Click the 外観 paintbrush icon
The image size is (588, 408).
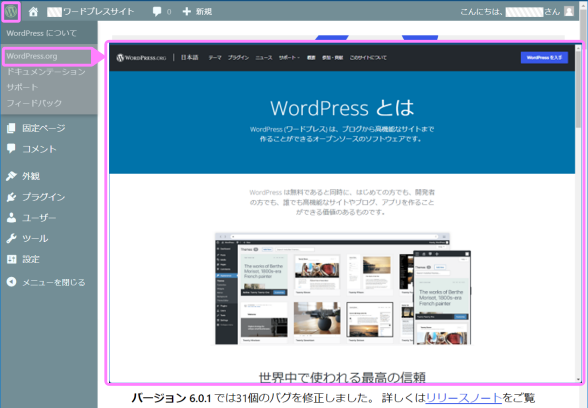click(x=11, y=176)
